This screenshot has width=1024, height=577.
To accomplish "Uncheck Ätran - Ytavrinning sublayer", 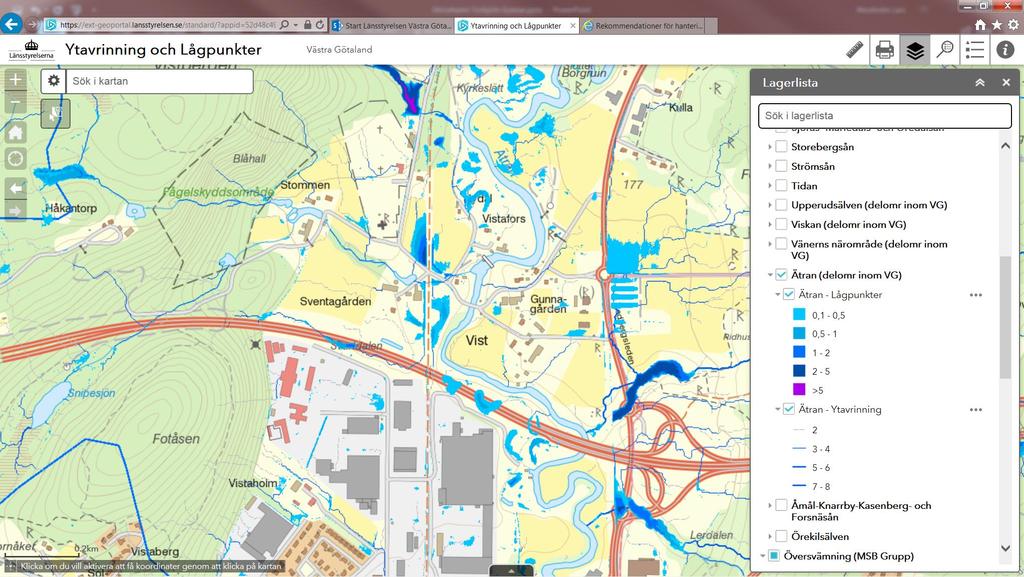I will point(789,409).
